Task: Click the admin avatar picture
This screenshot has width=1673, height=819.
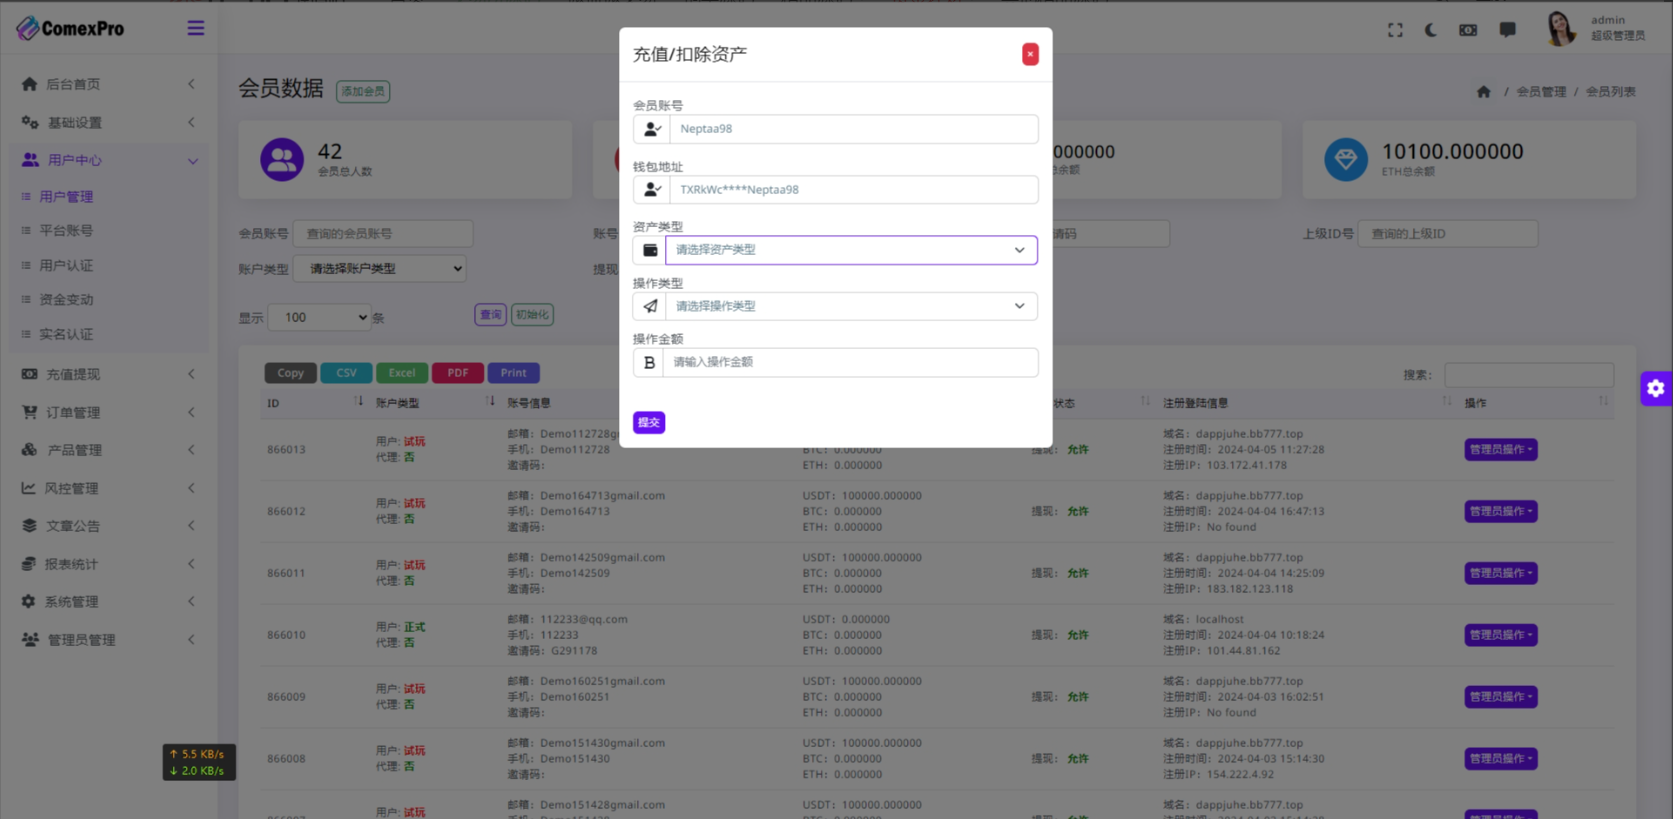Action: click(x=1560, y=29)
